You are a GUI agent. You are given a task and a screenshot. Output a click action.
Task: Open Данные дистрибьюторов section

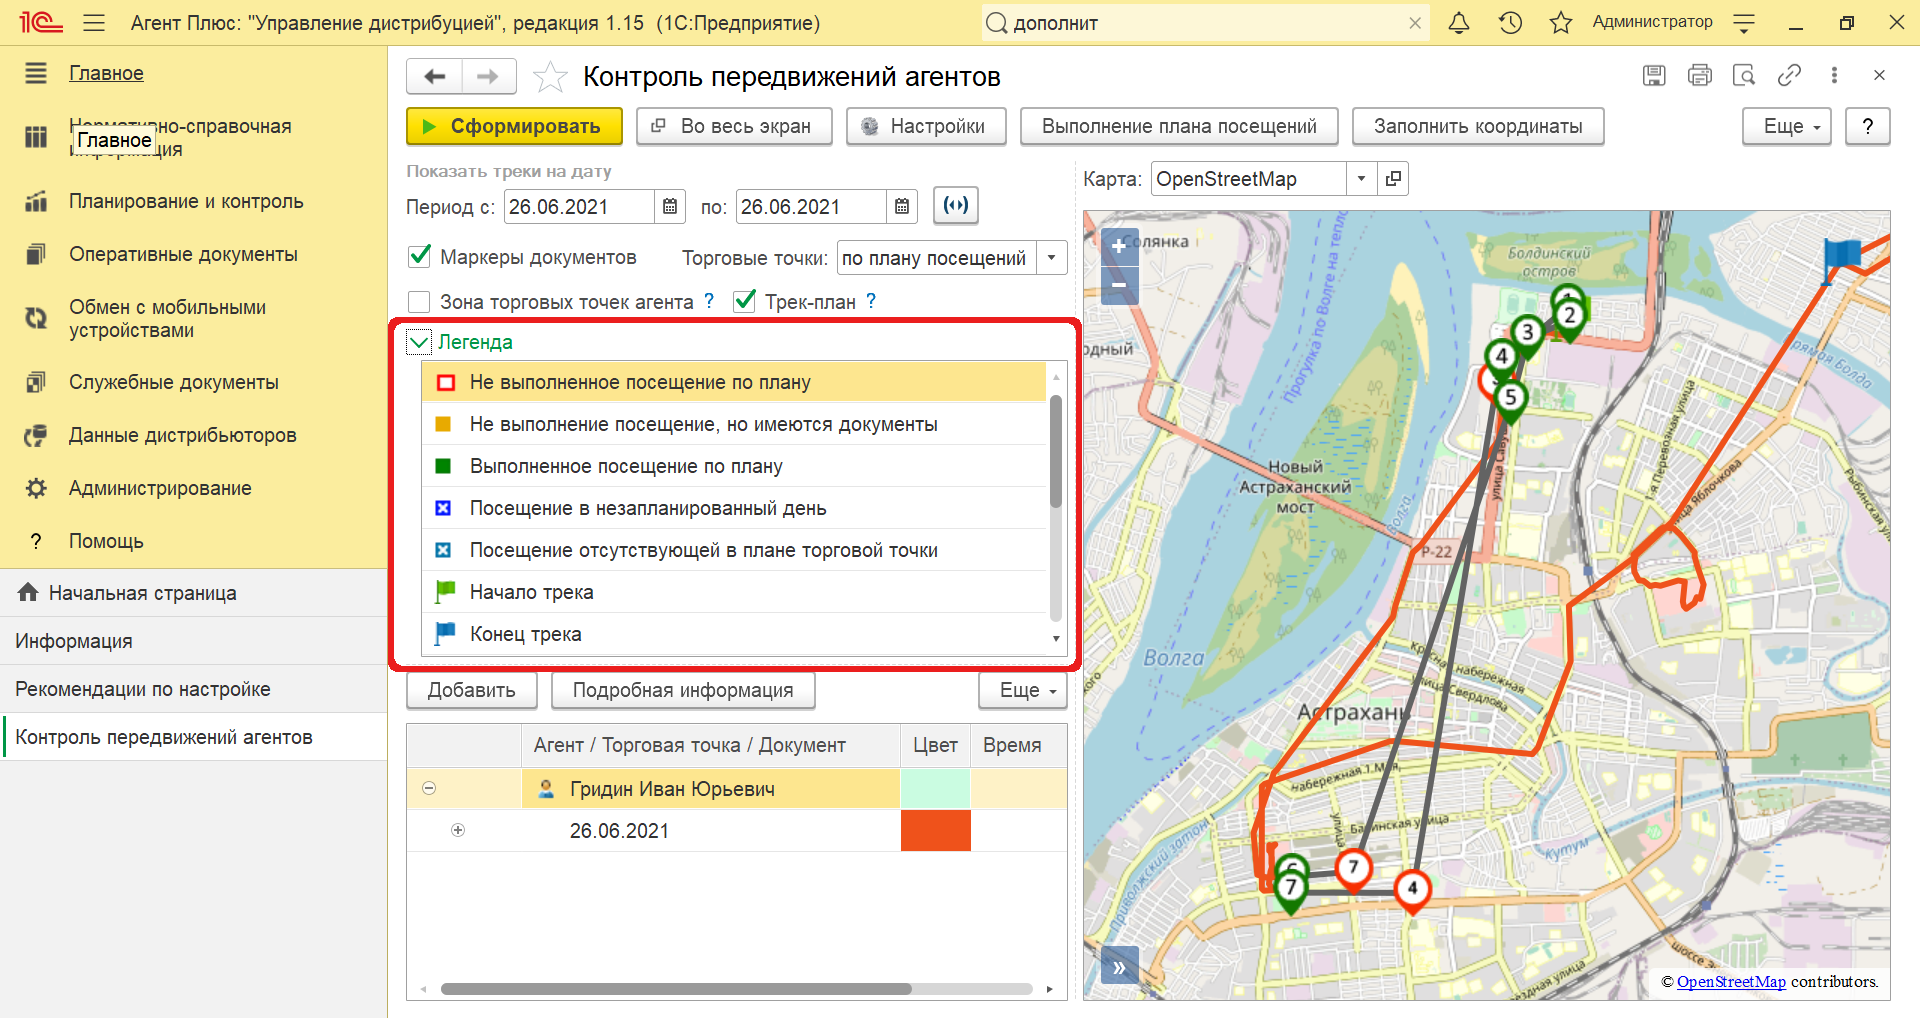[182, 435]
